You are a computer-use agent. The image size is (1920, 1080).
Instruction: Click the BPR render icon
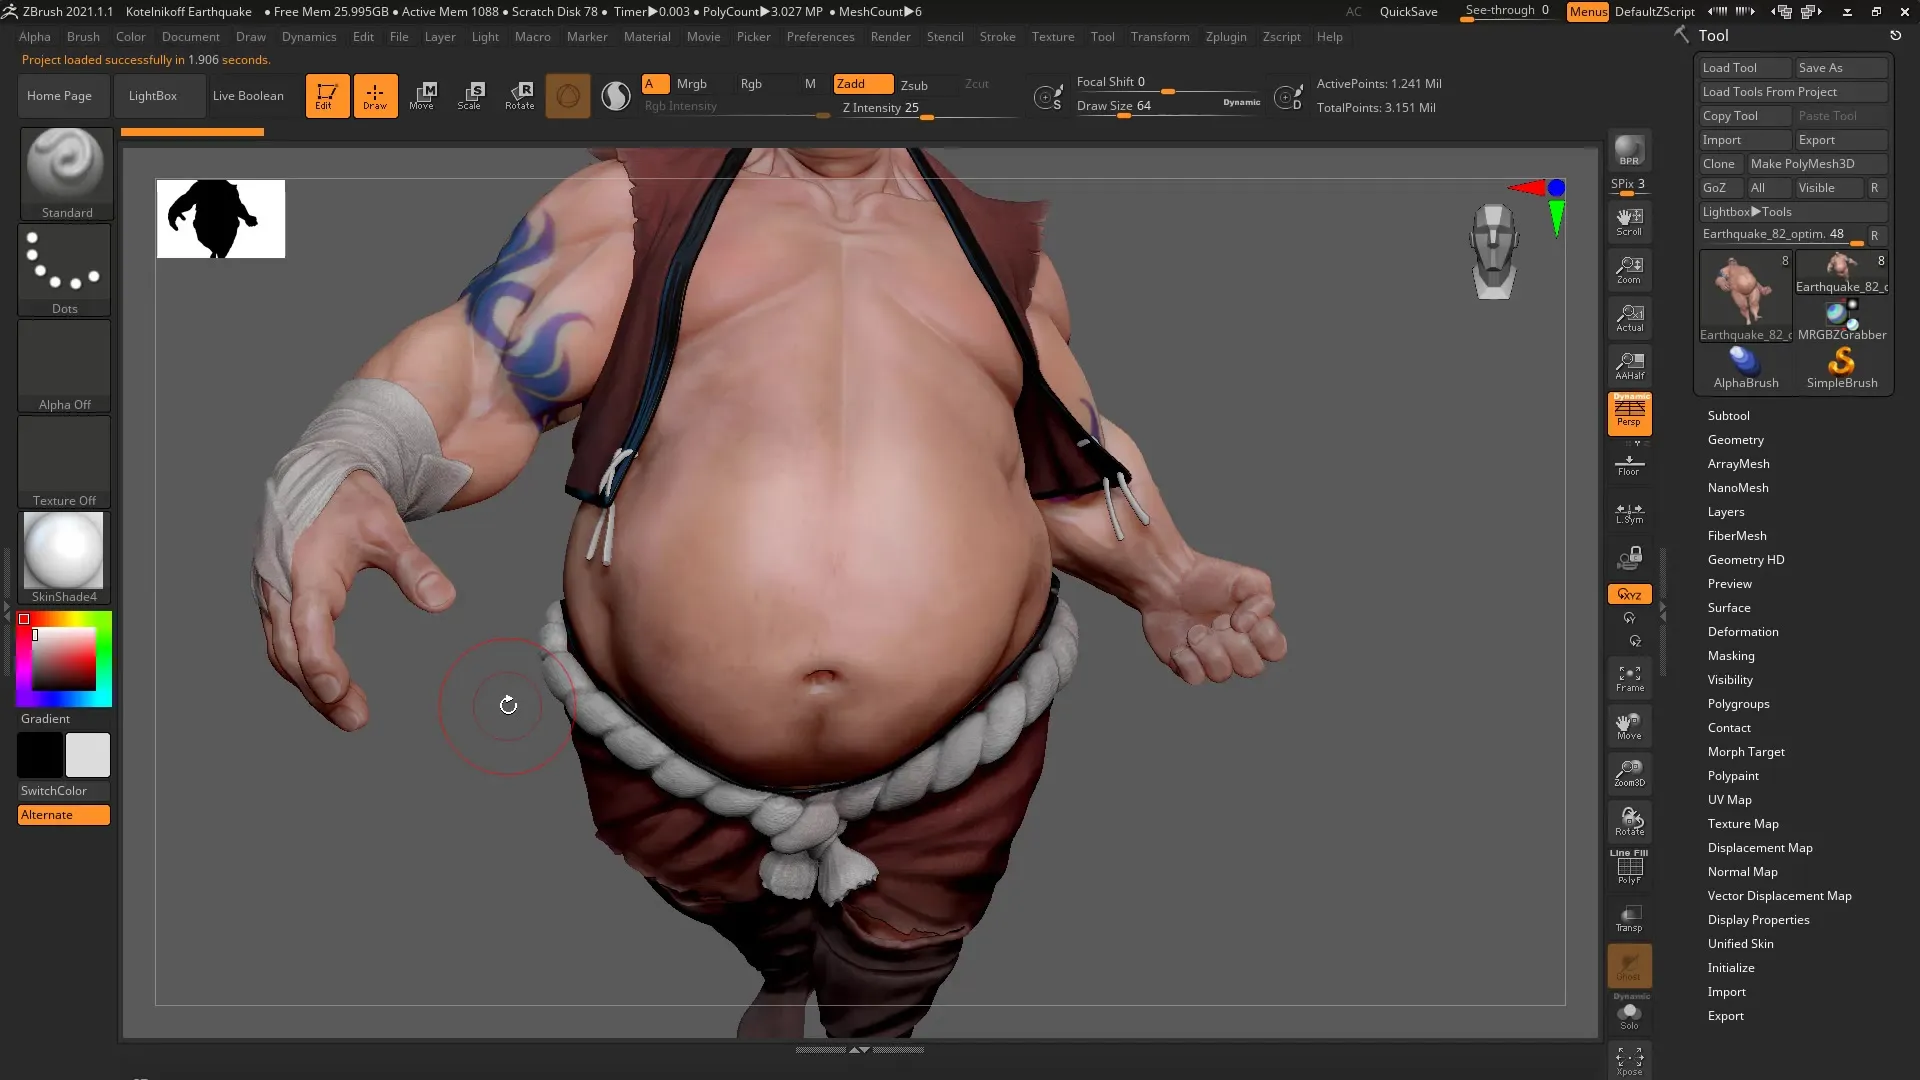1629,151
